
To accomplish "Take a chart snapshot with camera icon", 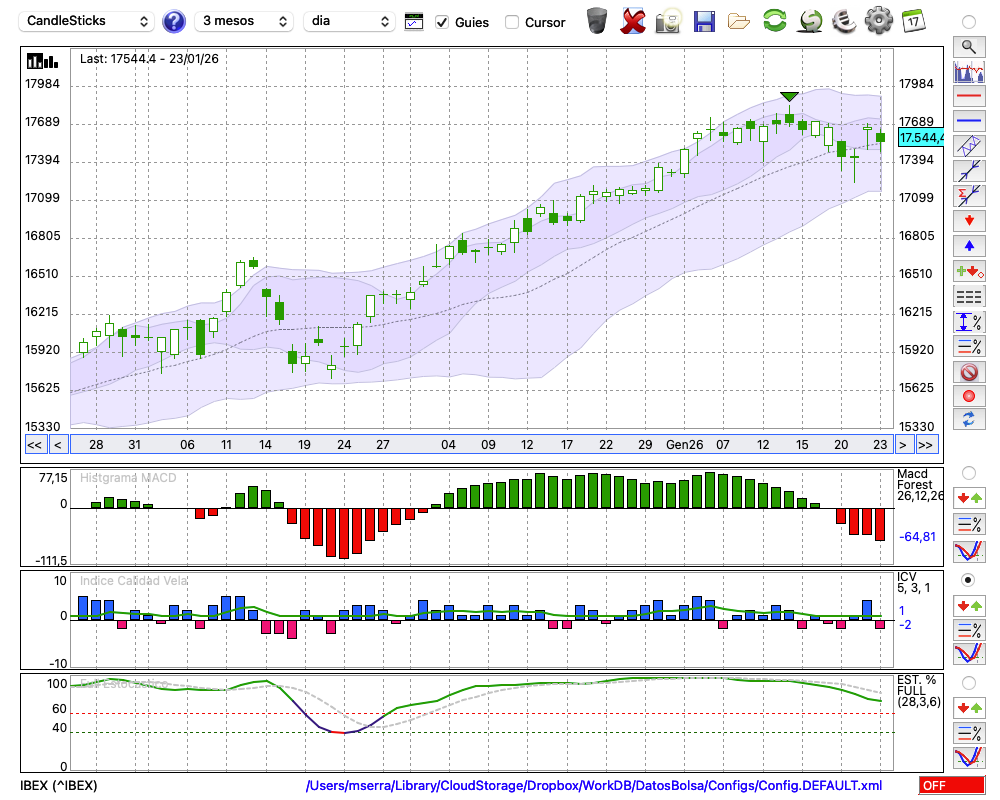I will pos(668,21).
